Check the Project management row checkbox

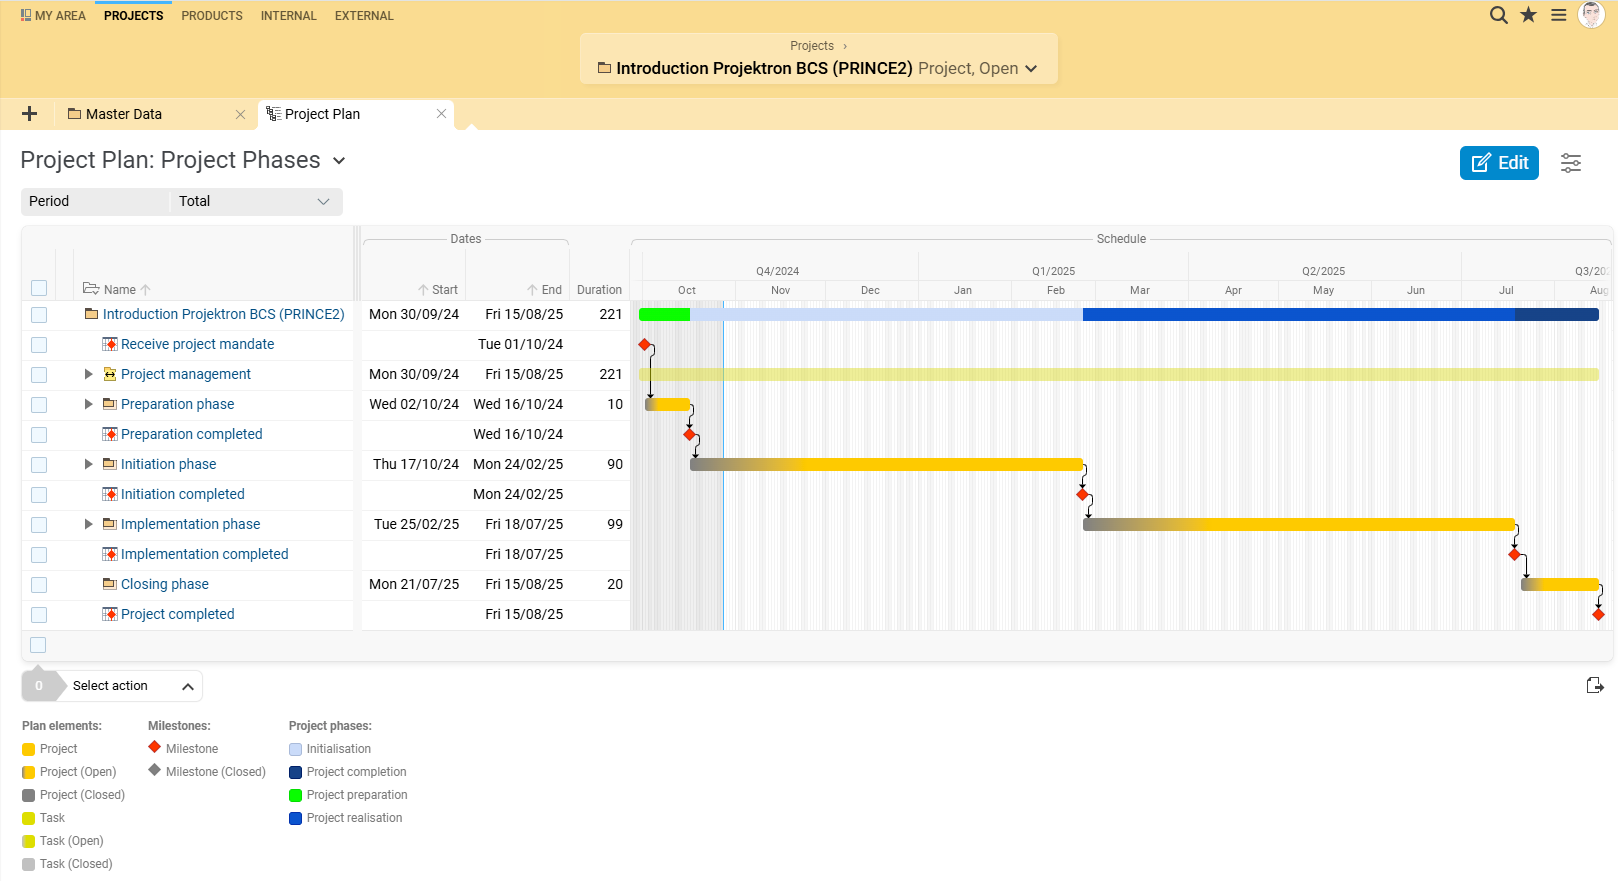[39, 374]
